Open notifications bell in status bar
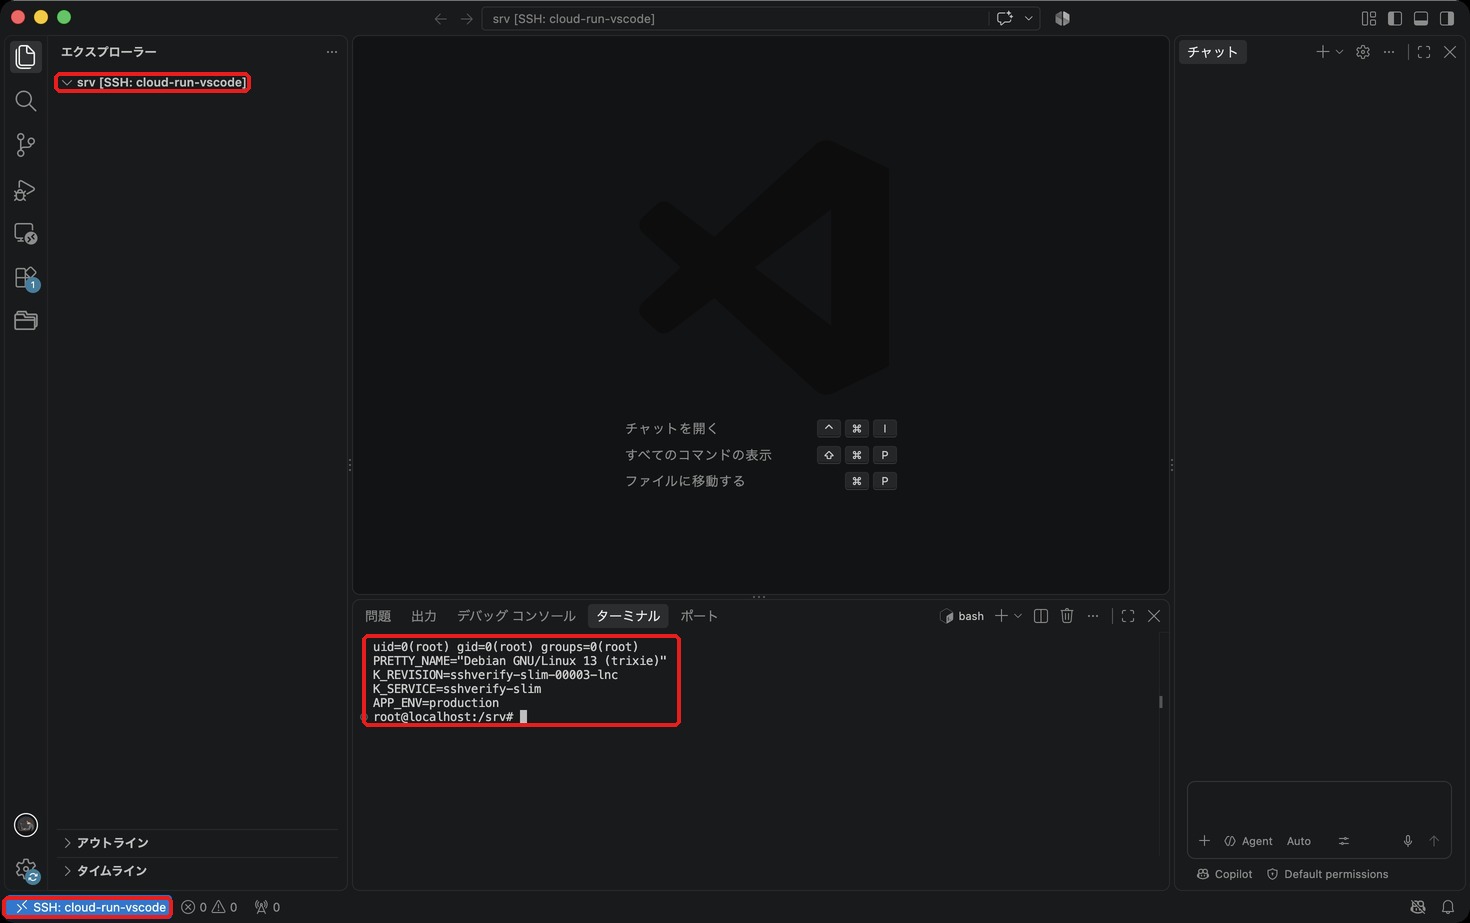The image size is (1470, 923). [x=1447, y=907]
